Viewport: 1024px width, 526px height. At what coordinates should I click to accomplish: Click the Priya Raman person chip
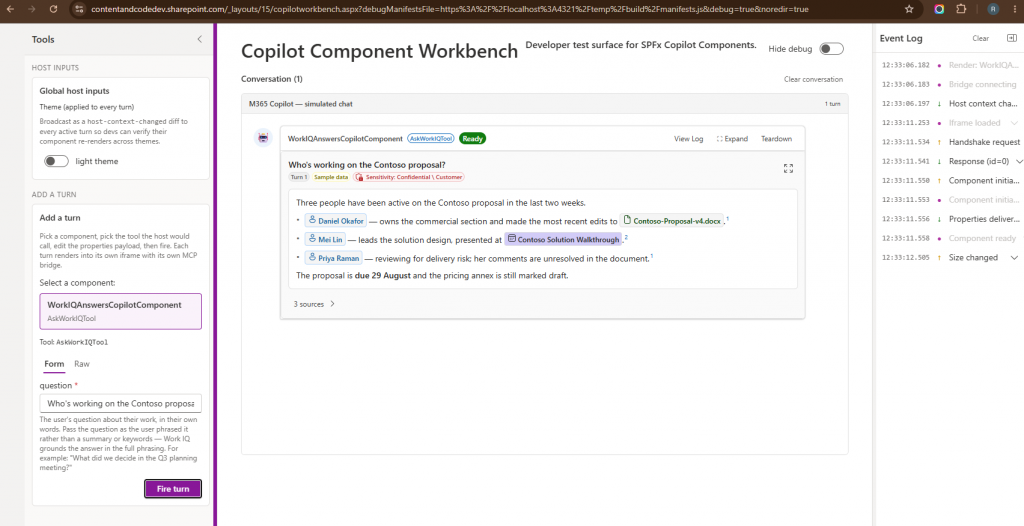click(333, 258)
